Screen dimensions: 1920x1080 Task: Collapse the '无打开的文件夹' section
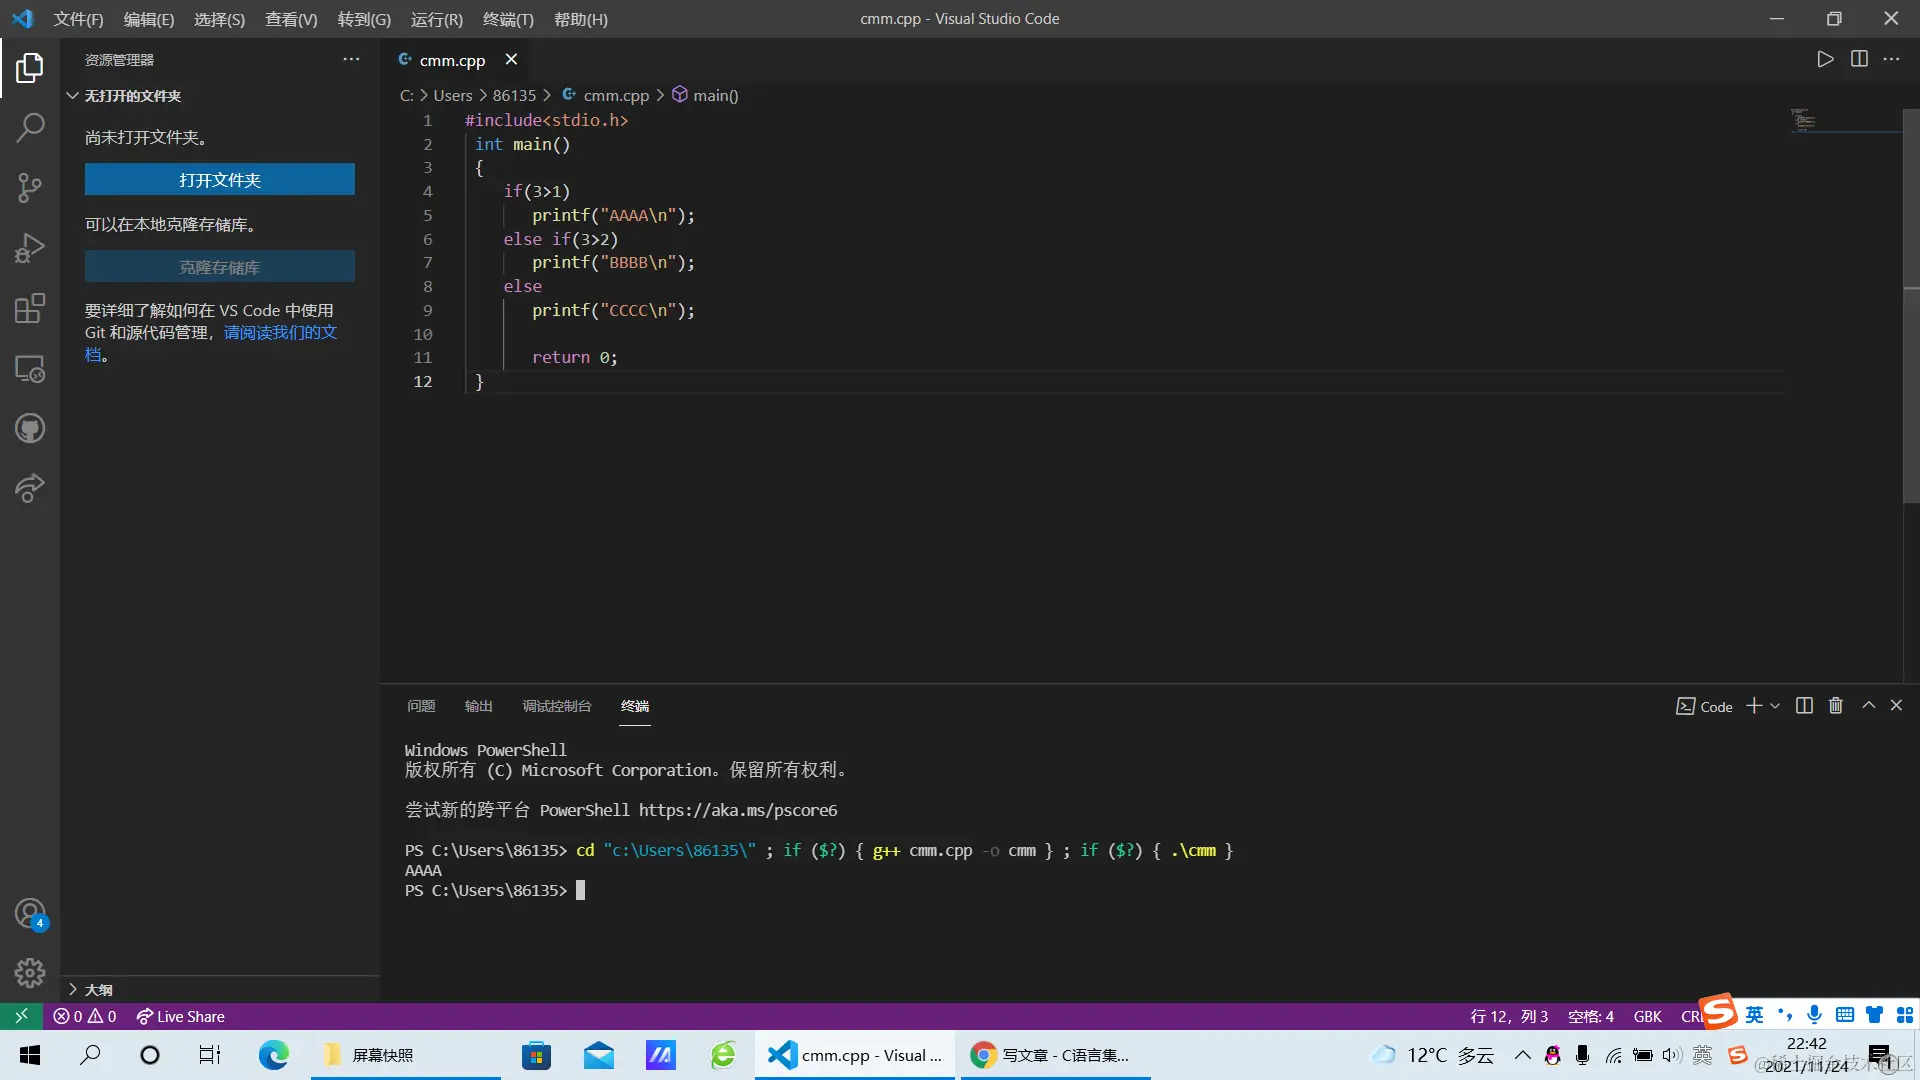[x=73, y=96]
